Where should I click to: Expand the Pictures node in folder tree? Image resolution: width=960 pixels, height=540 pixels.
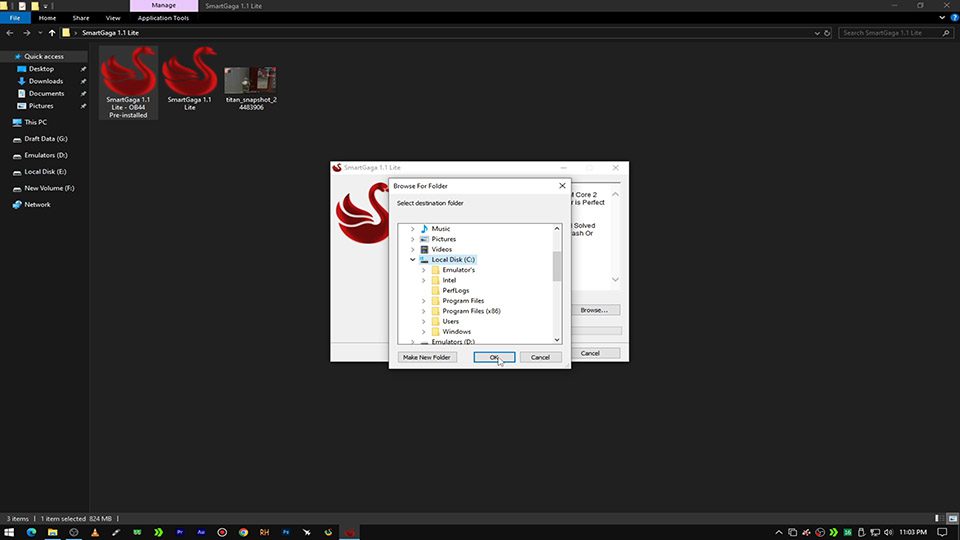tap(413, 239)
